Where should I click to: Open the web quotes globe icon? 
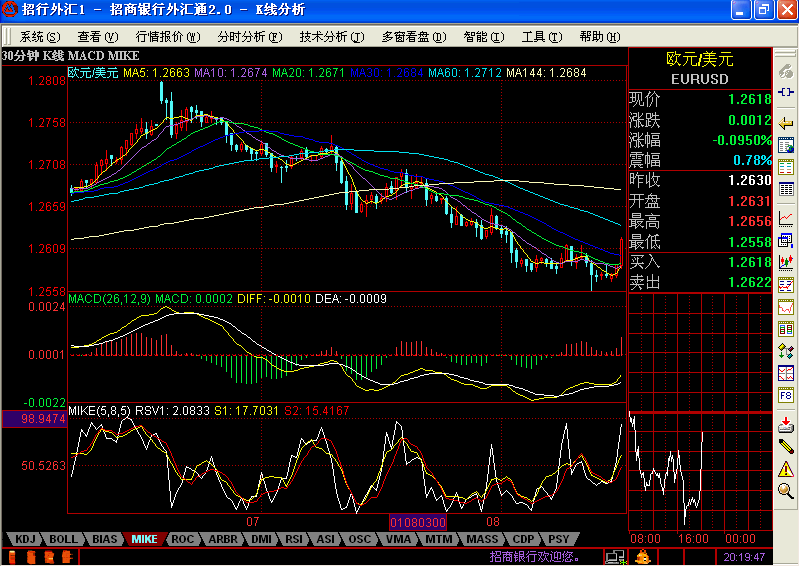pos(786,145)
